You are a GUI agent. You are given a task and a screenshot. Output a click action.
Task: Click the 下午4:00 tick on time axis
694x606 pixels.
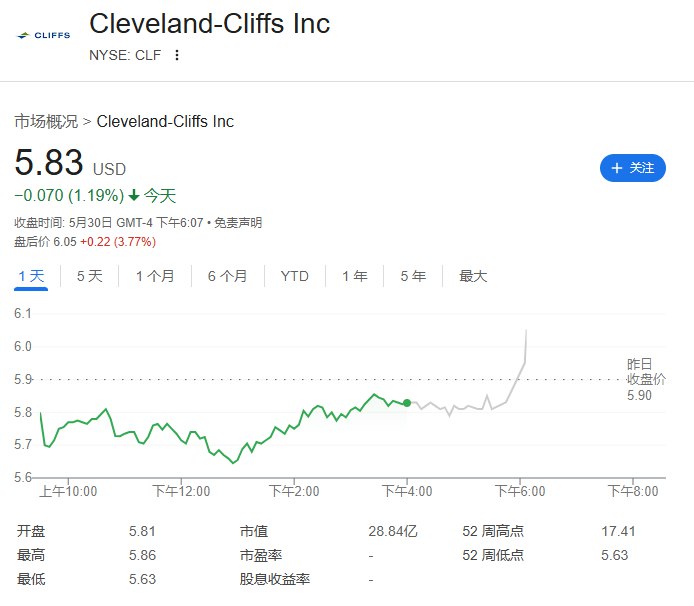407,490
